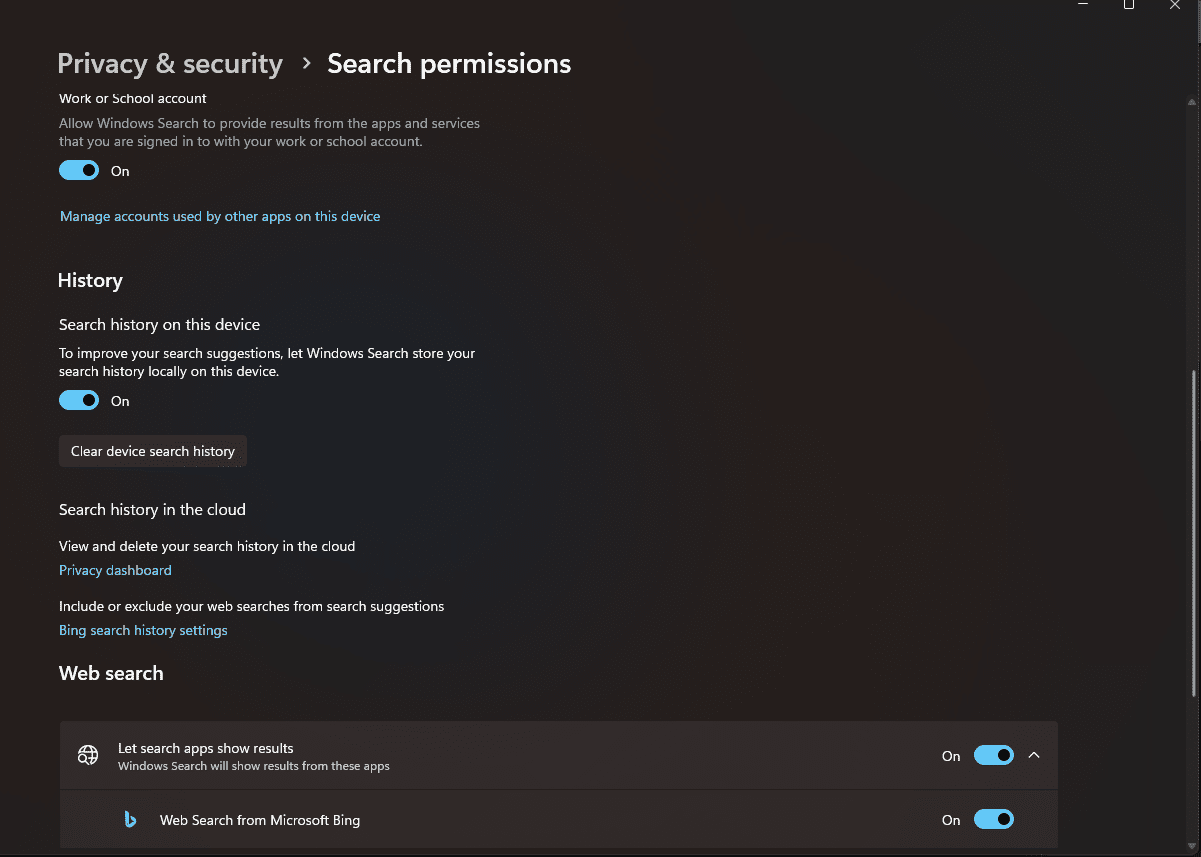Go back to Privacy & security breadcrumb
Viewport: 1201px width, 857px height.
[x=170, y=63]
